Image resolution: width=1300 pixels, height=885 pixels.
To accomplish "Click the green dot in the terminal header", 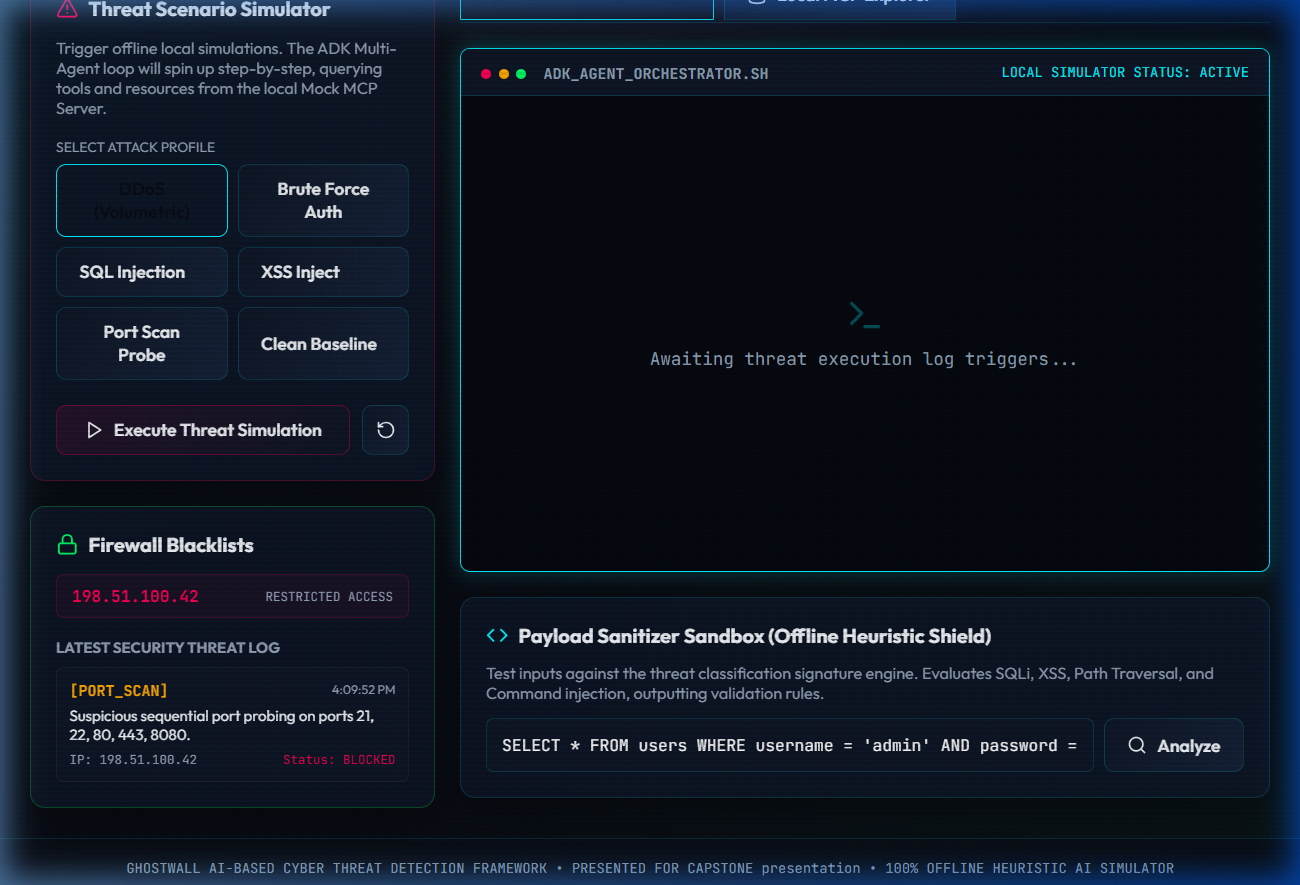I will (x=521, y=74).
